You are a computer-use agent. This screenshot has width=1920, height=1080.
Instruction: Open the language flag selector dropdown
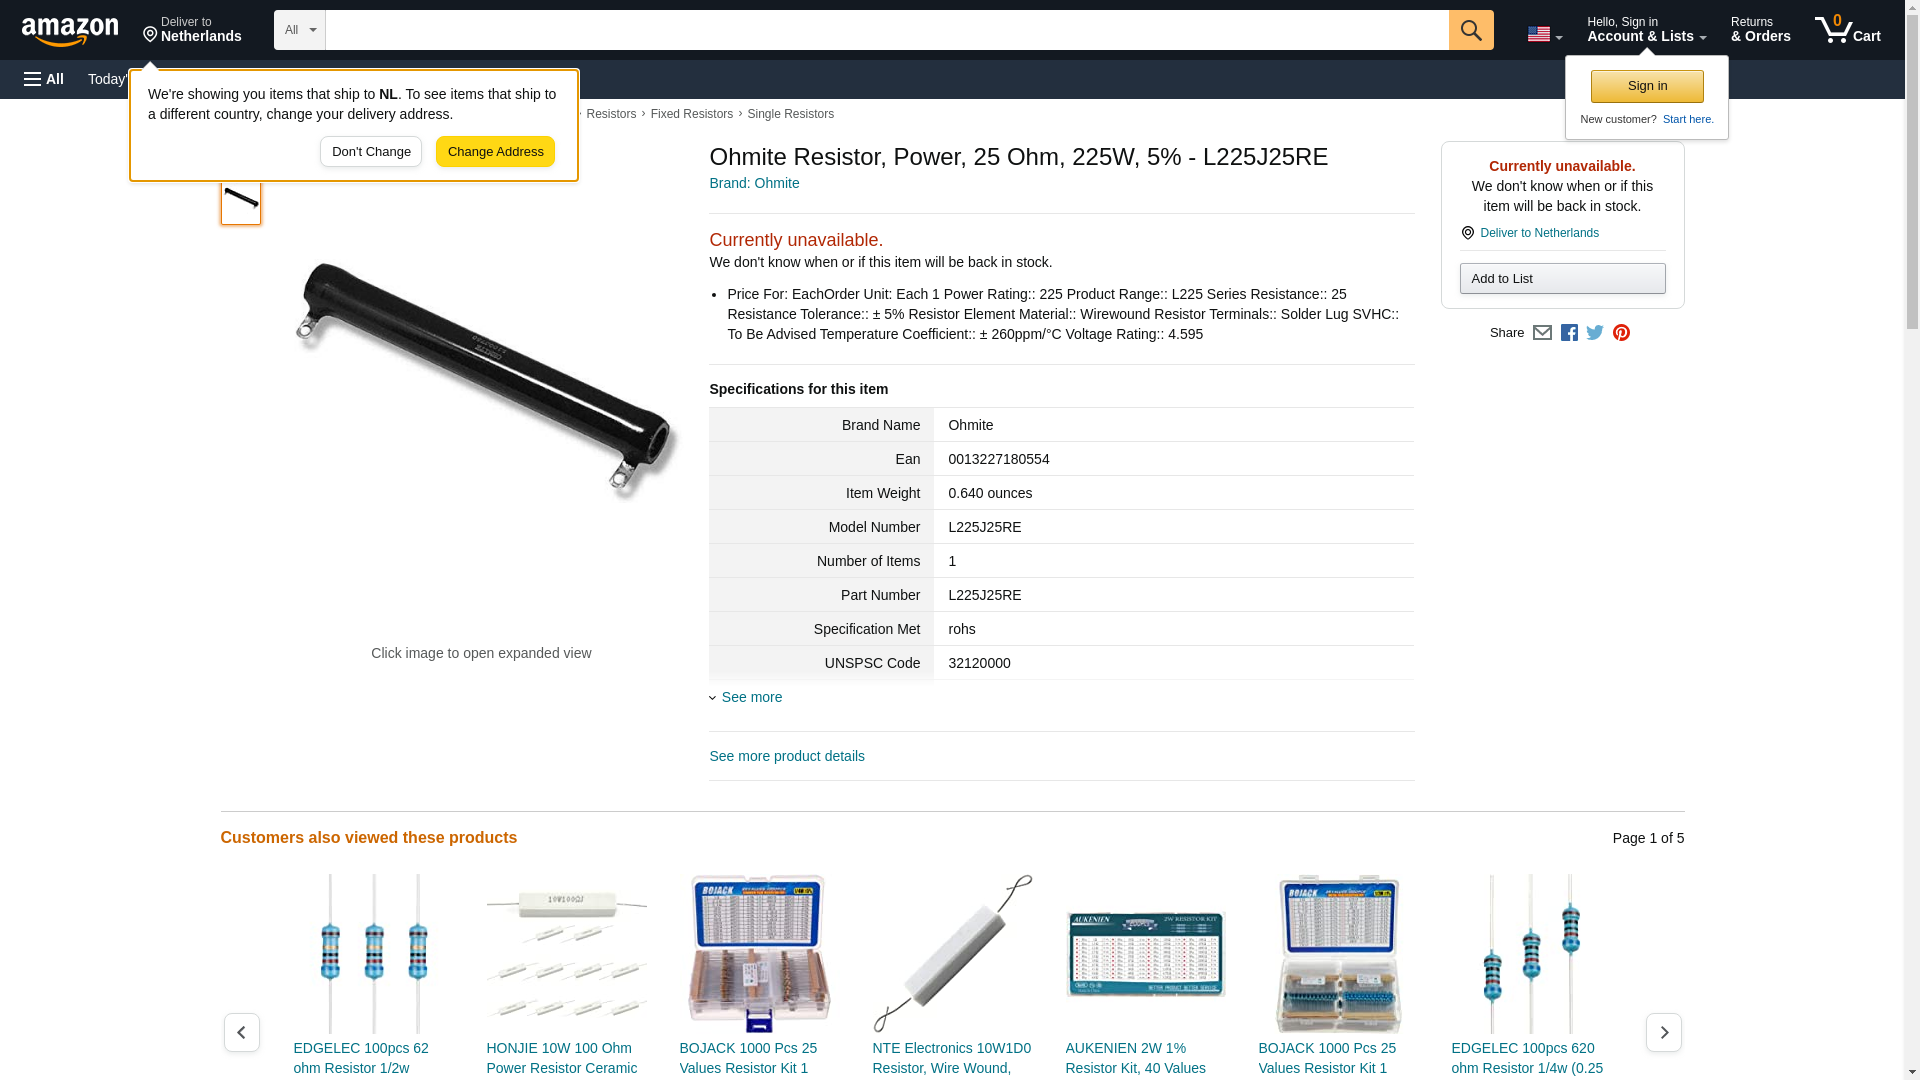[x=1544, y=34]
